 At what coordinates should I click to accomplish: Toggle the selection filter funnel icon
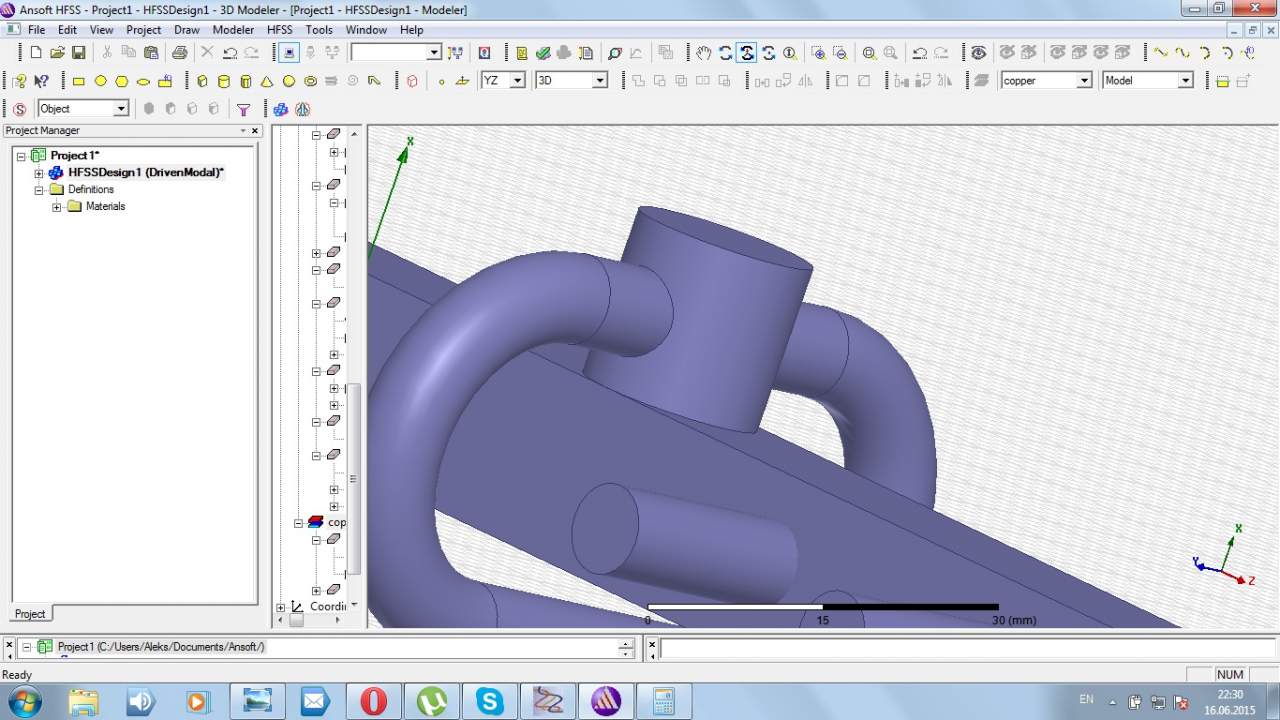[243, 109]
